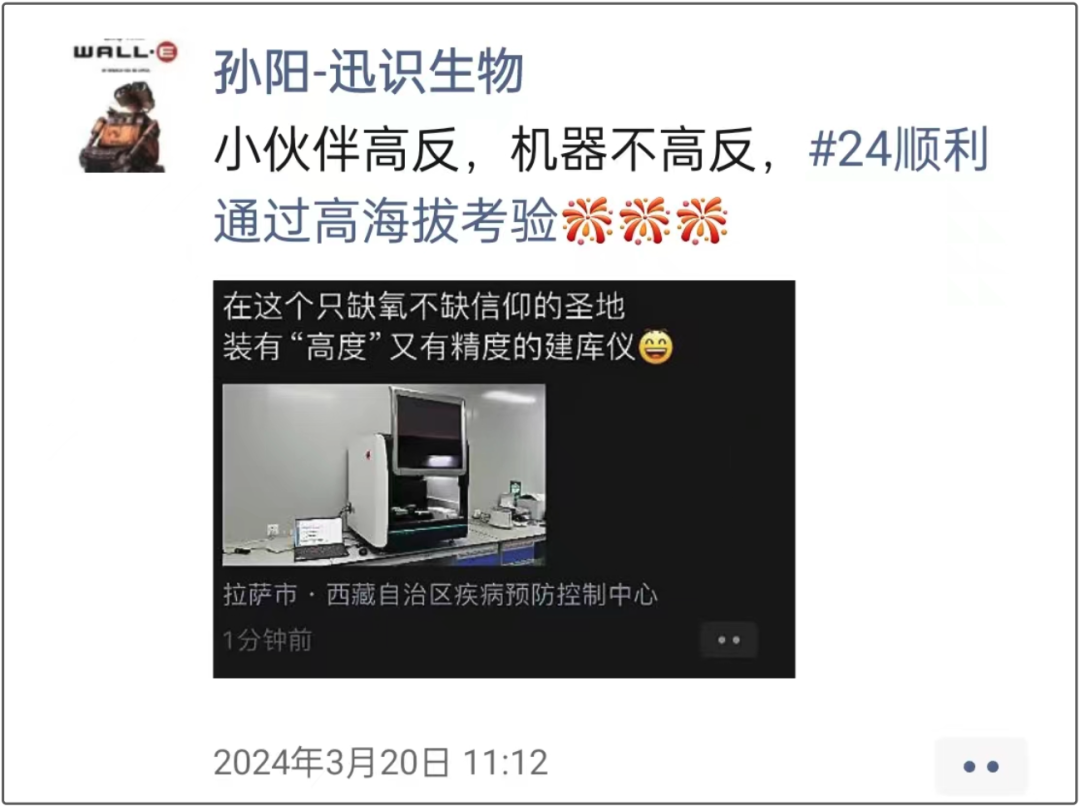Open hashtag #24顺利通过高海拔考验

(601, 185)
